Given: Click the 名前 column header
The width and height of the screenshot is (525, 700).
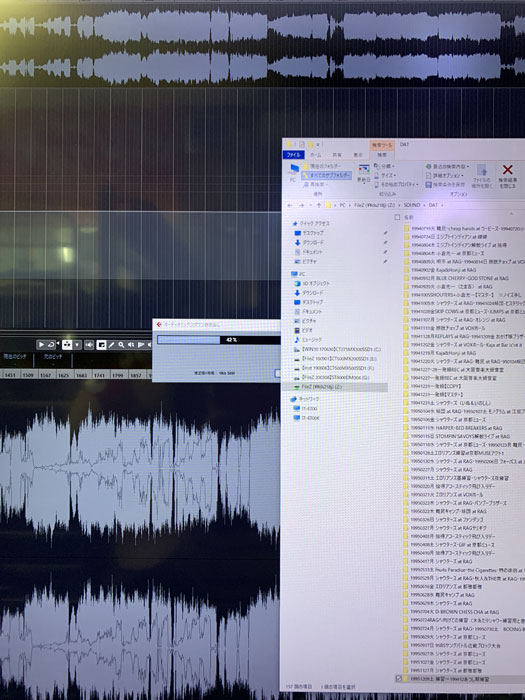Looking at the screenshot, I should (408, 217).
